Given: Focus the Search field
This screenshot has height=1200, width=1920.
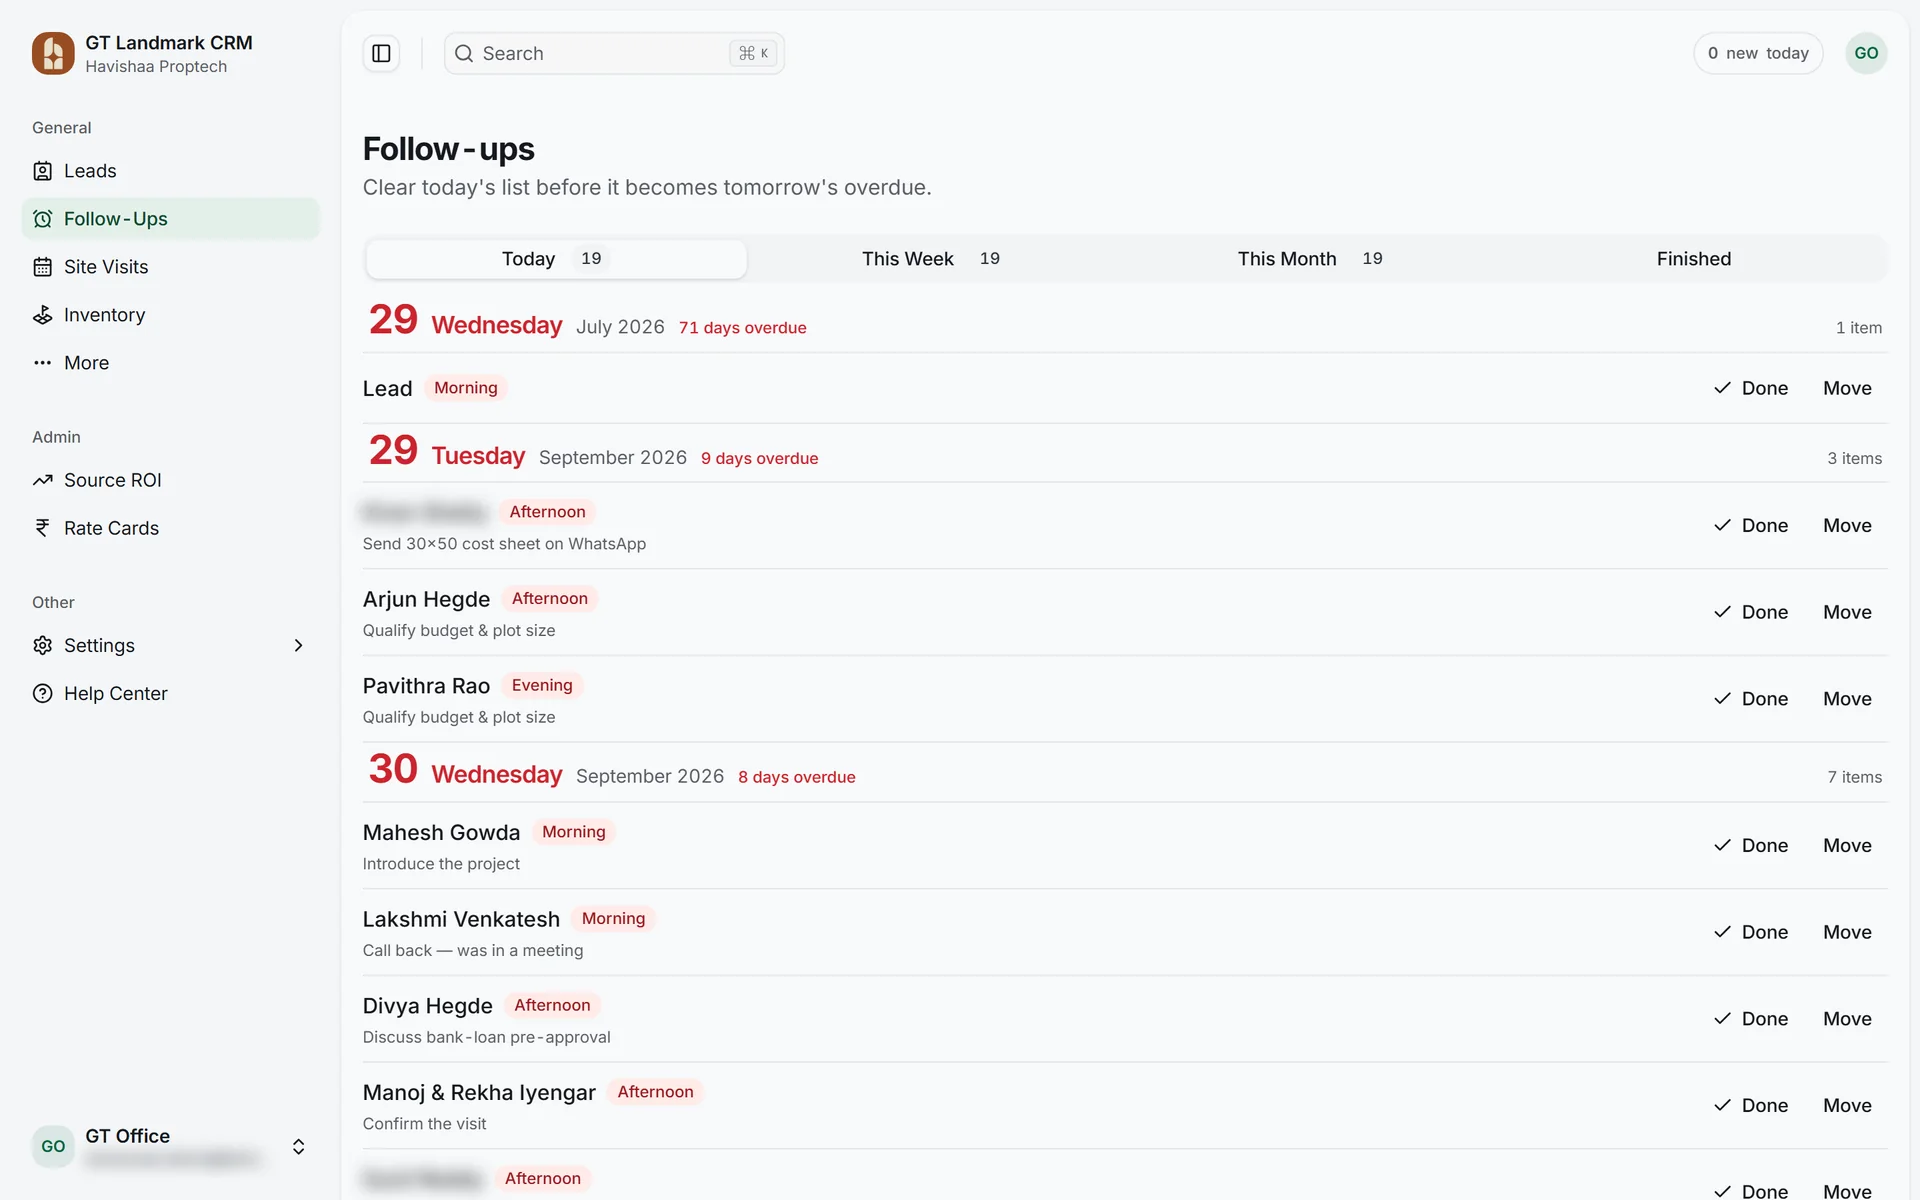Looking at the screenshot, I should 614,53.
